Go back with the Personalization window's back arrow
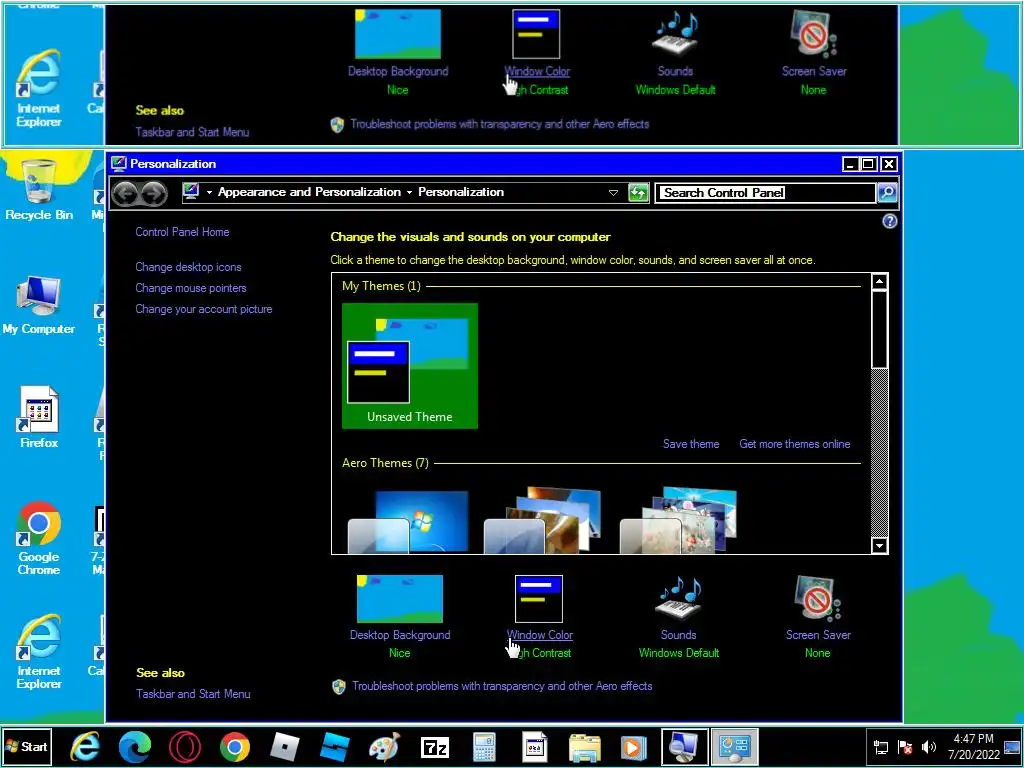This screenshot has width=1024, height=768. tap(125, 193)
